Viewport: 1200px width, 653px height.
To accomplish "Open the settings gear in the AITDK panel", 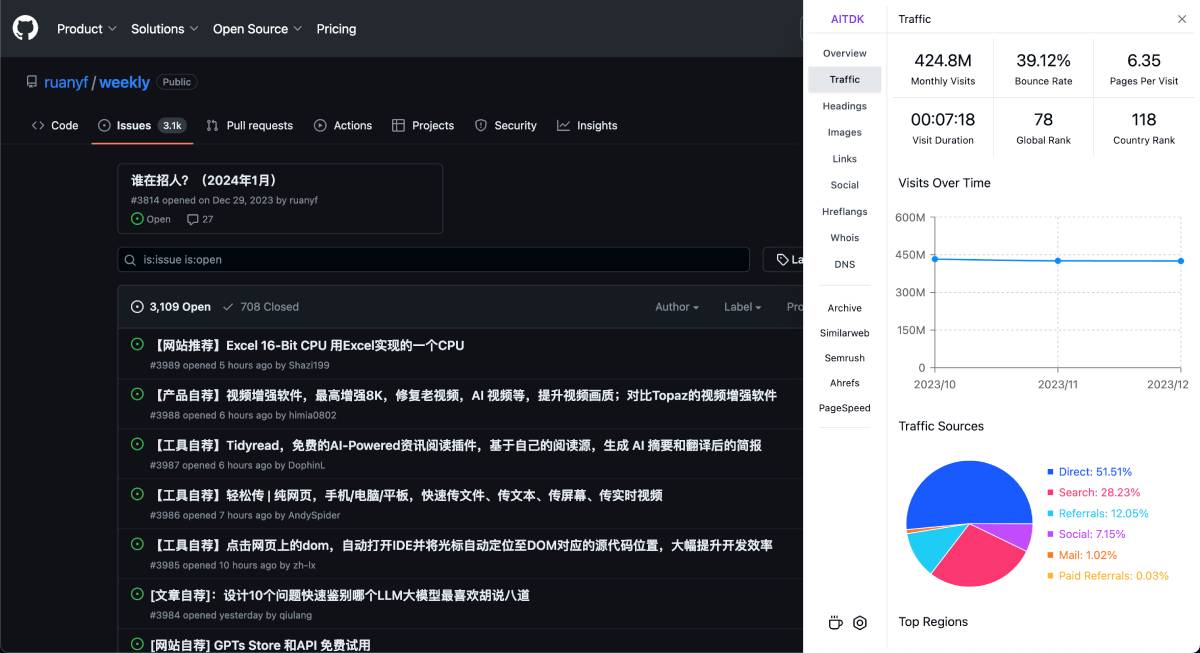I will point(860,622).
